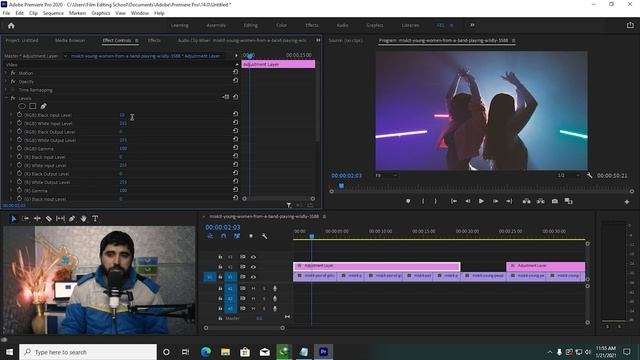The height and width of the screenshot is (360, 640).
Task: Open playback resolution 1/2 dropdown
Action: [568, 176]
